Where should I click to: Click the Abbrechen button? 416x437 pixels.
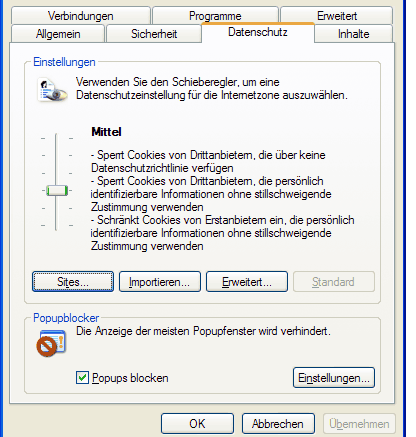tap(278, 424)
